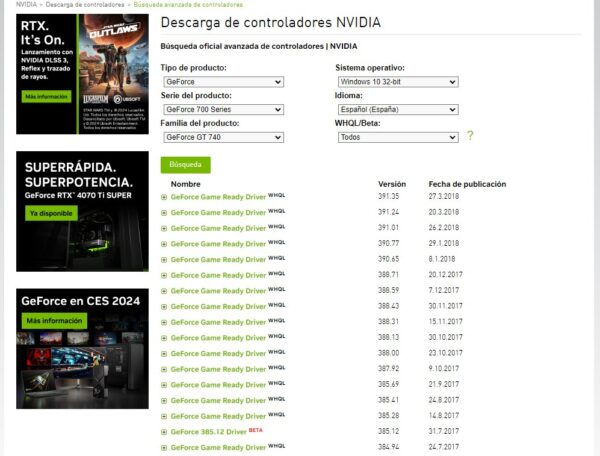Click the date 31.7.2017
This screenshot has width=600, height=456.
pyautogui.click(x=443, y=432)
